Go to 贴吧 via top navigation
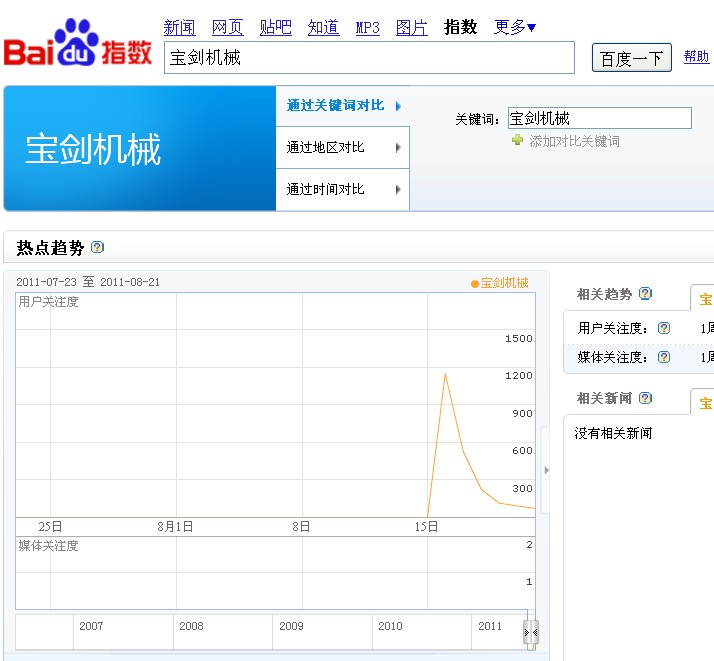 275,27
